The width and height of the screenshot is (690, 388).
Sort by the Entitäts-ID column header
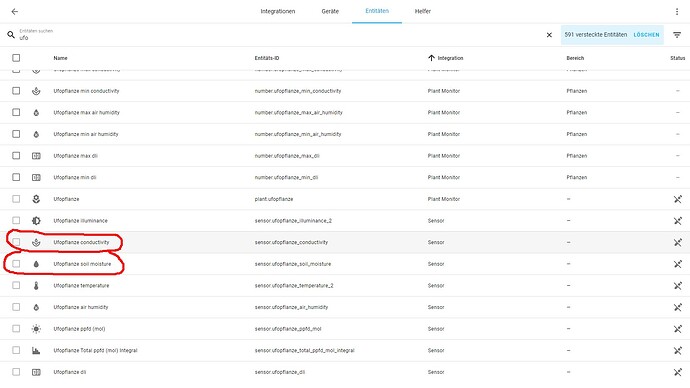[267, 58]
